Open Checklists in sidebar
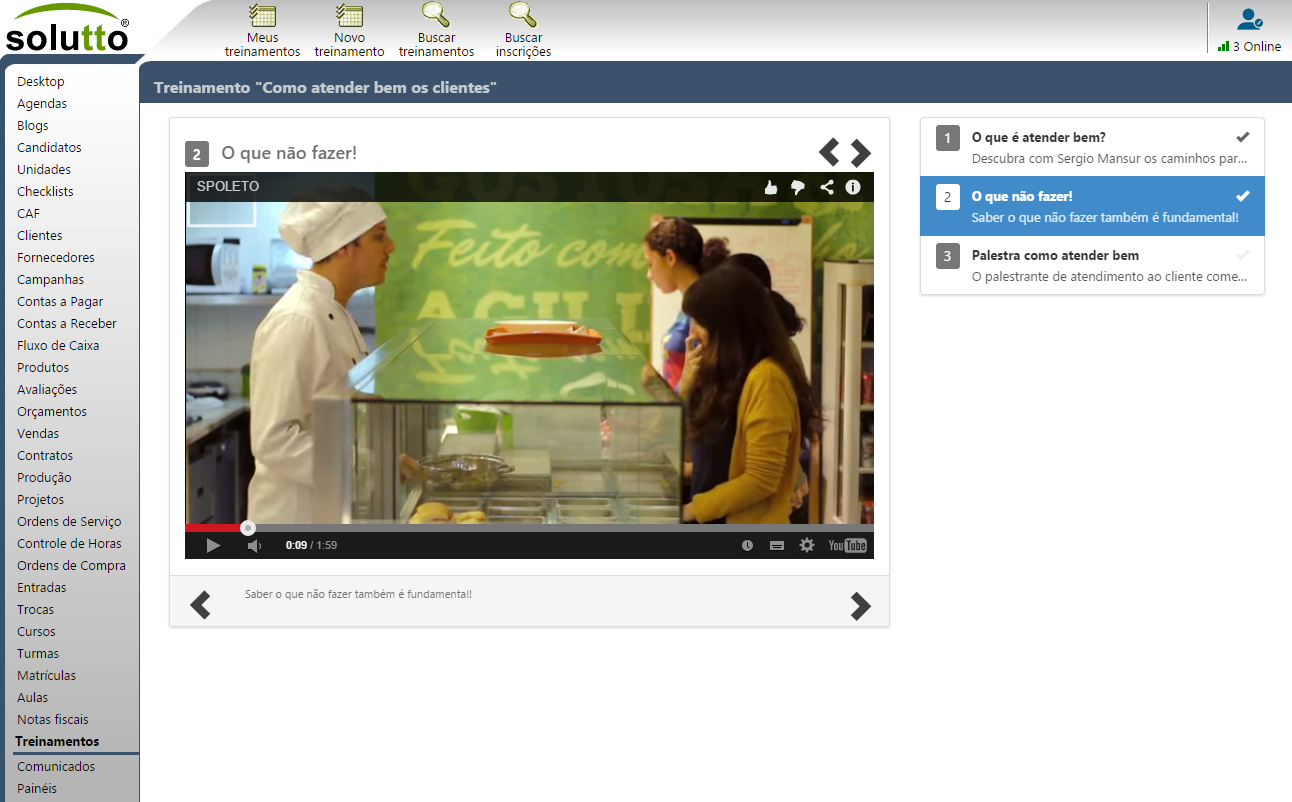1292x802 pixels. (45, 192)
